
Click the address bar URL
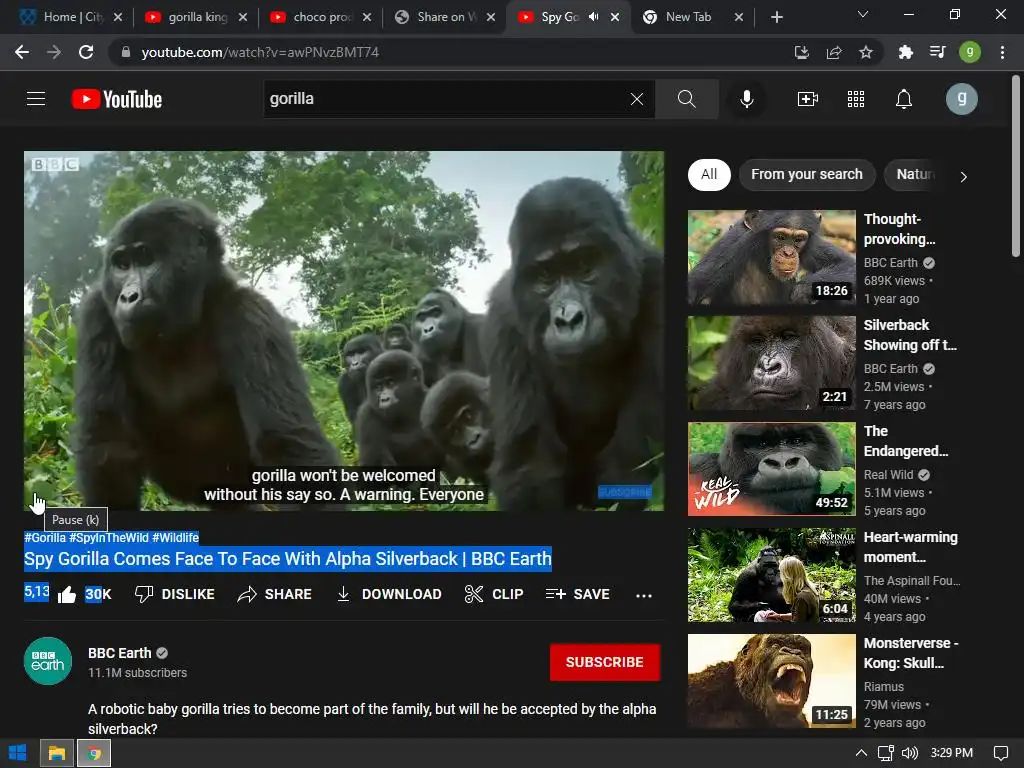pos(260,52)
